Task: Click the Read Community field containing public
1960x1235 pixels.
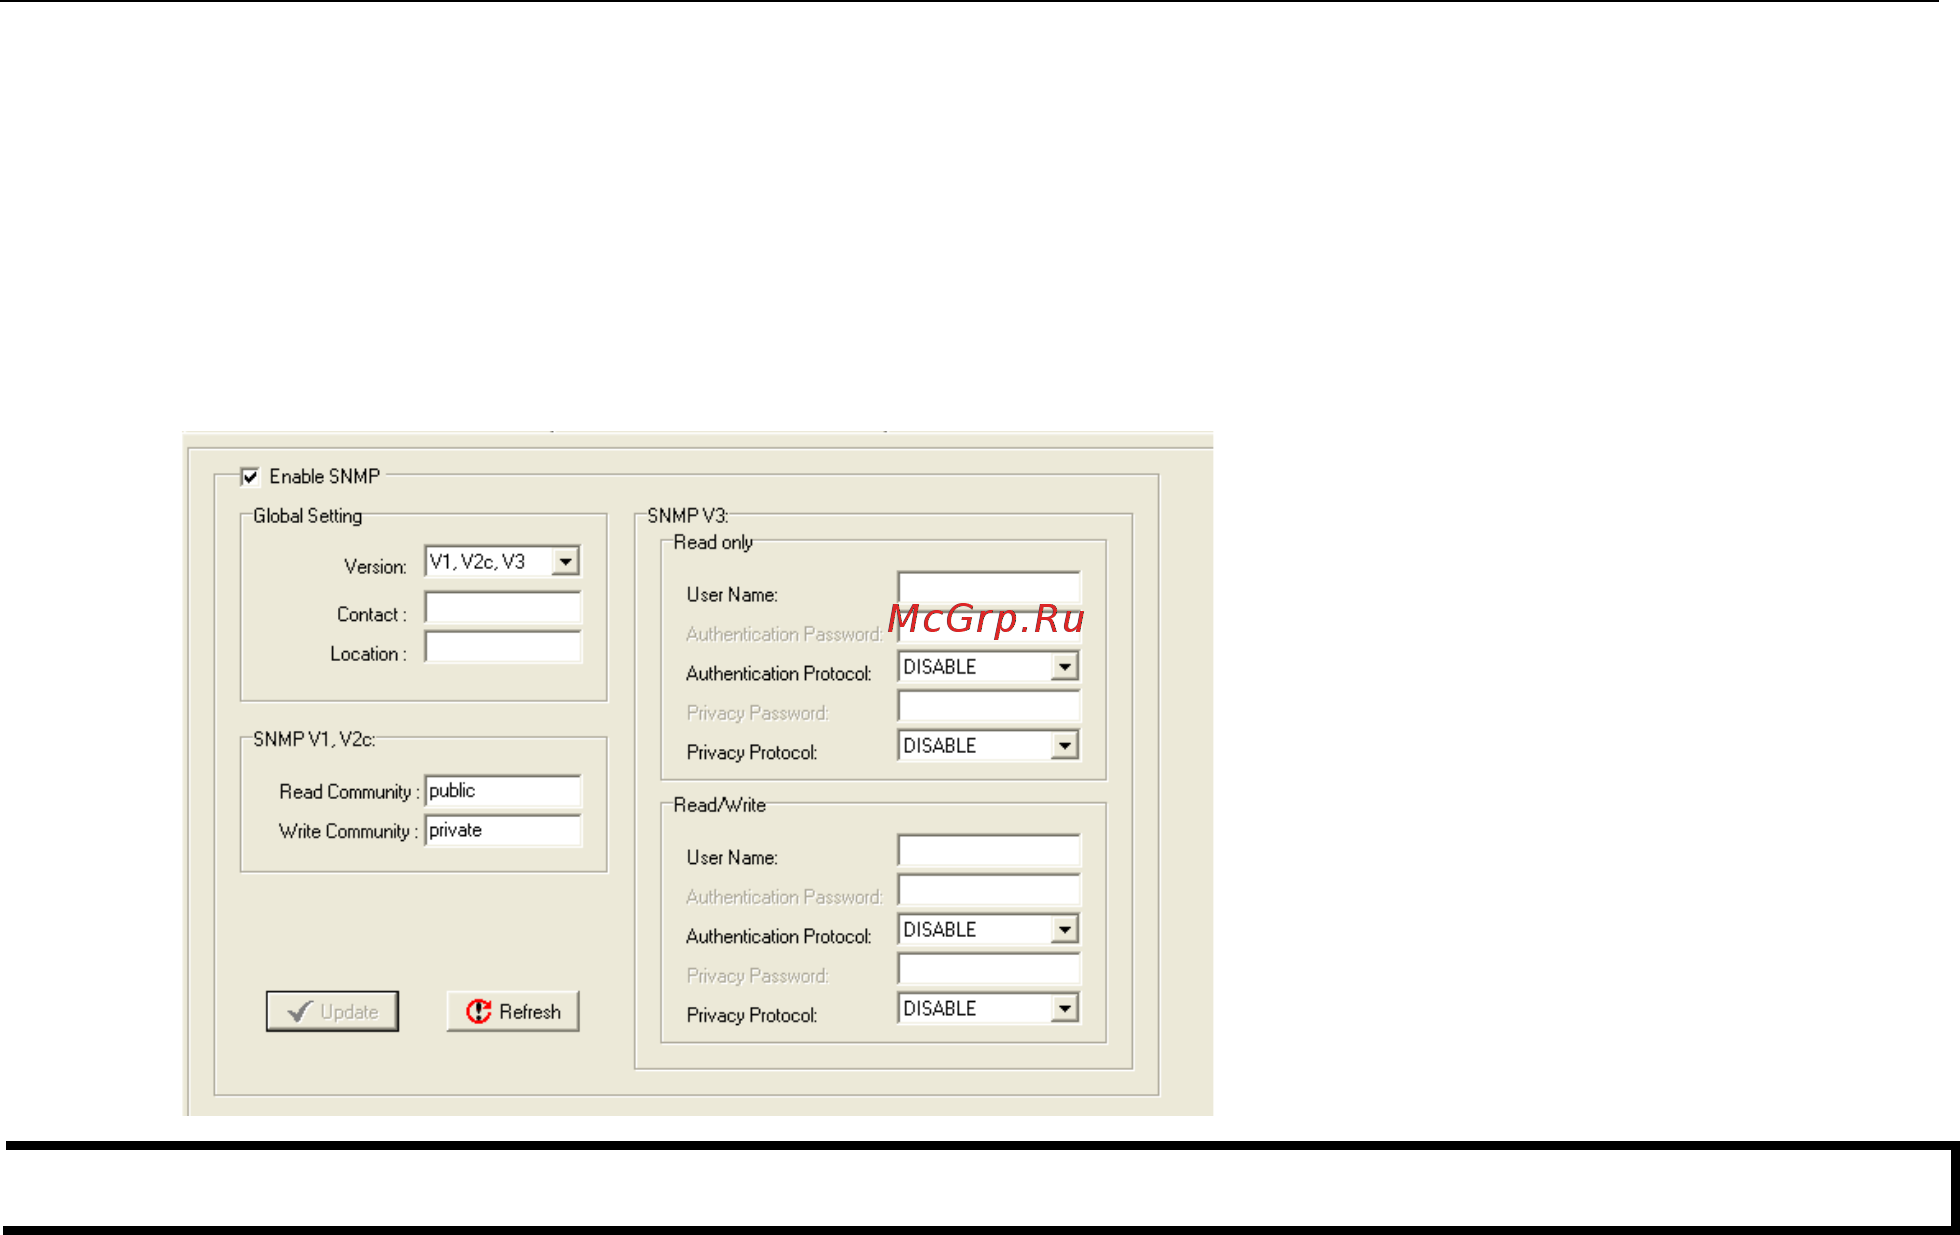Action: pos(502,791)
